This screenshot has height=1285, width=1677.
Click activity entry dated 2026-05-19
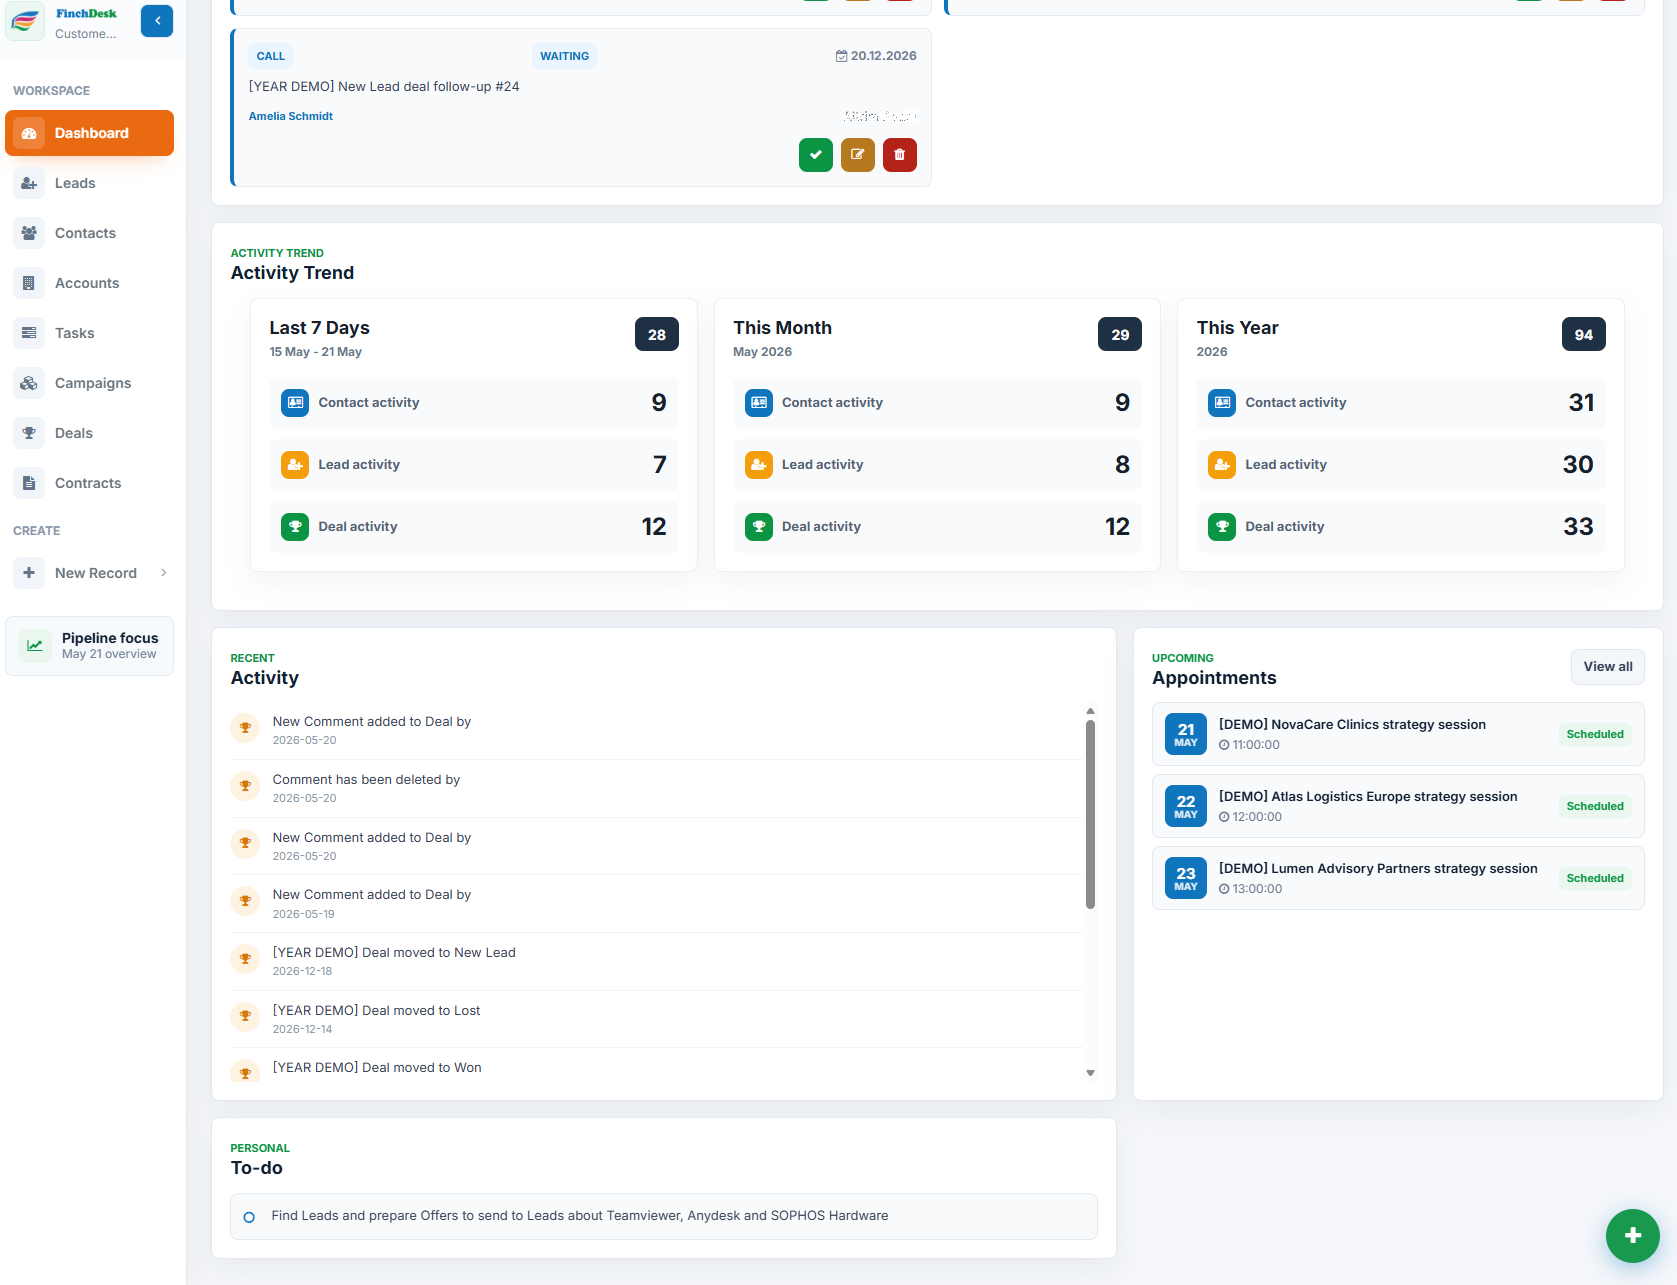(x=657, y=904)
